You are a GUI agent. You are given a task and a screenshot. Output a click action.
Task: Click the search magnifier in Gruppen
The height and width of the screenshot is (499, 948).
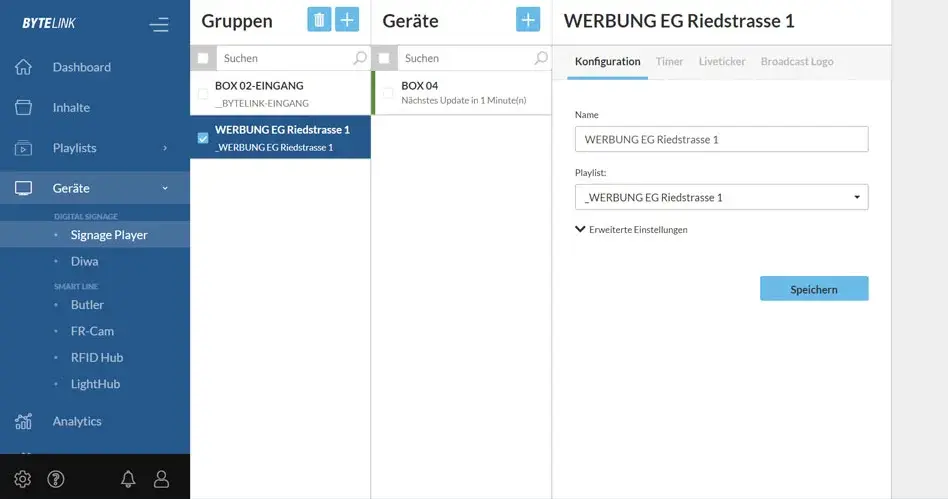(360, 58)
